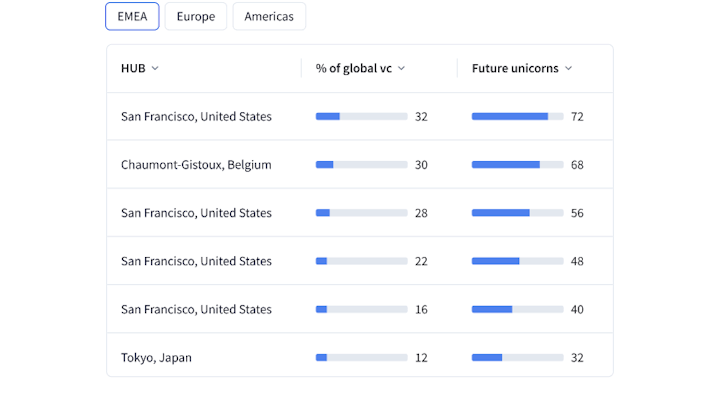720x405 pixels.
Task: Open the Americas tab
Action: coord(269,16)
